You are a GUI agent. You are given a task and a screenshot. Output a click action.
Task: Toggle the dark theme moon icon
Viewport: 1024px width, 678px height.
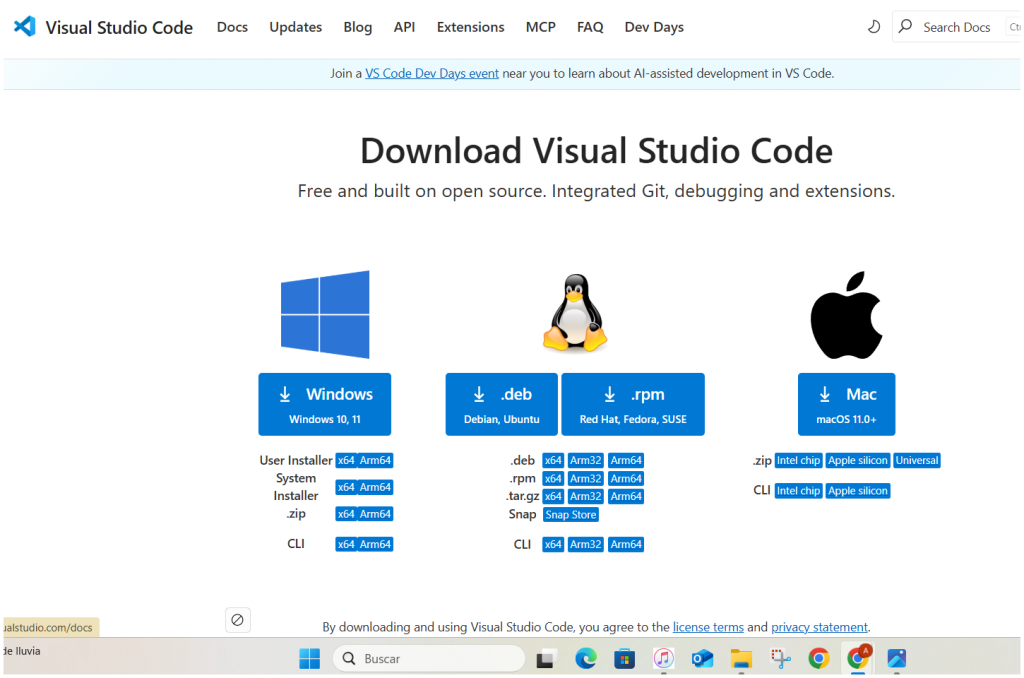[873, 27]
